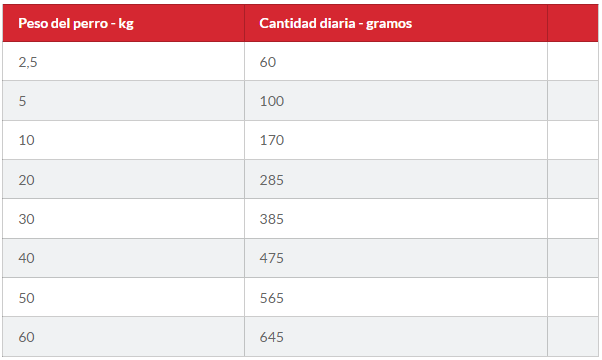This screenshot has width=602, height=360.
Task: Click the 475 grams cell
Action: 396,258
